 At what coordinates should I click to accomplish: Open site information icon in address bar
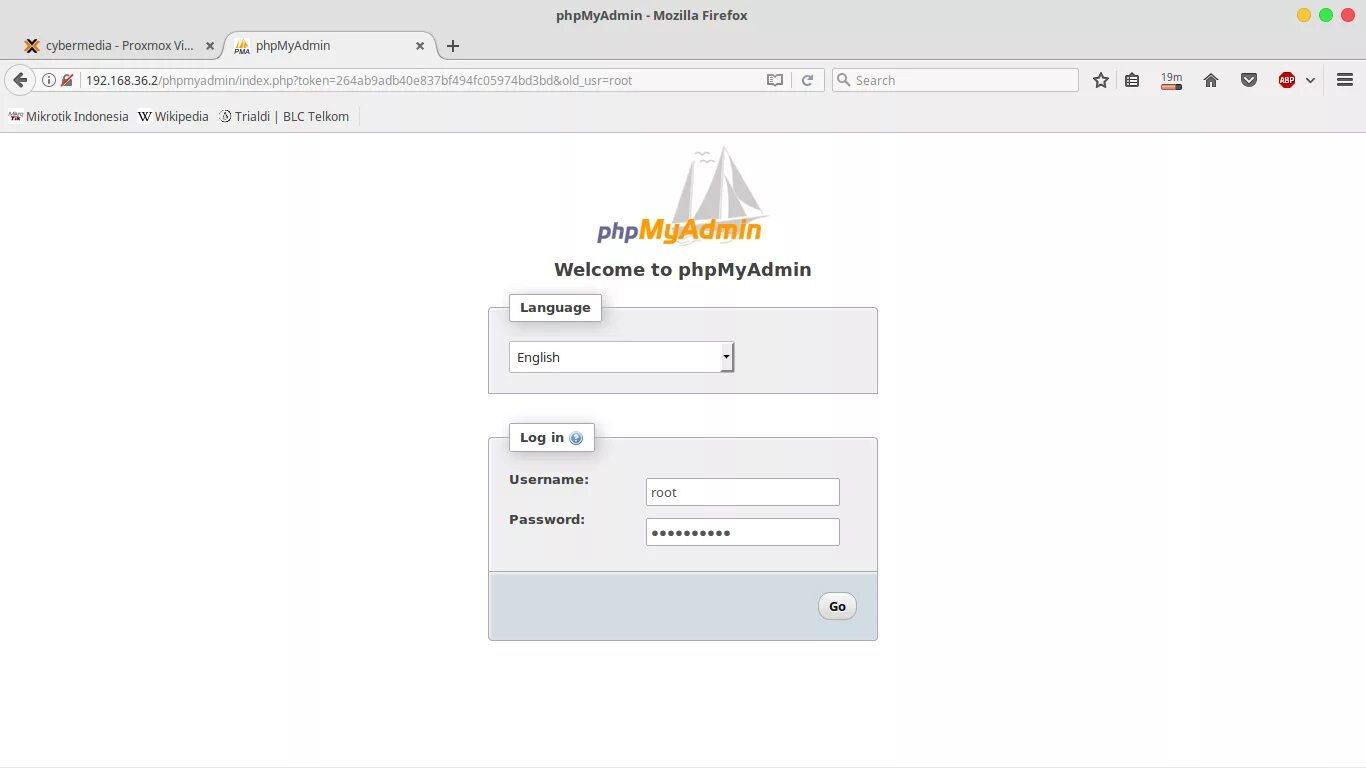[48, 80]
